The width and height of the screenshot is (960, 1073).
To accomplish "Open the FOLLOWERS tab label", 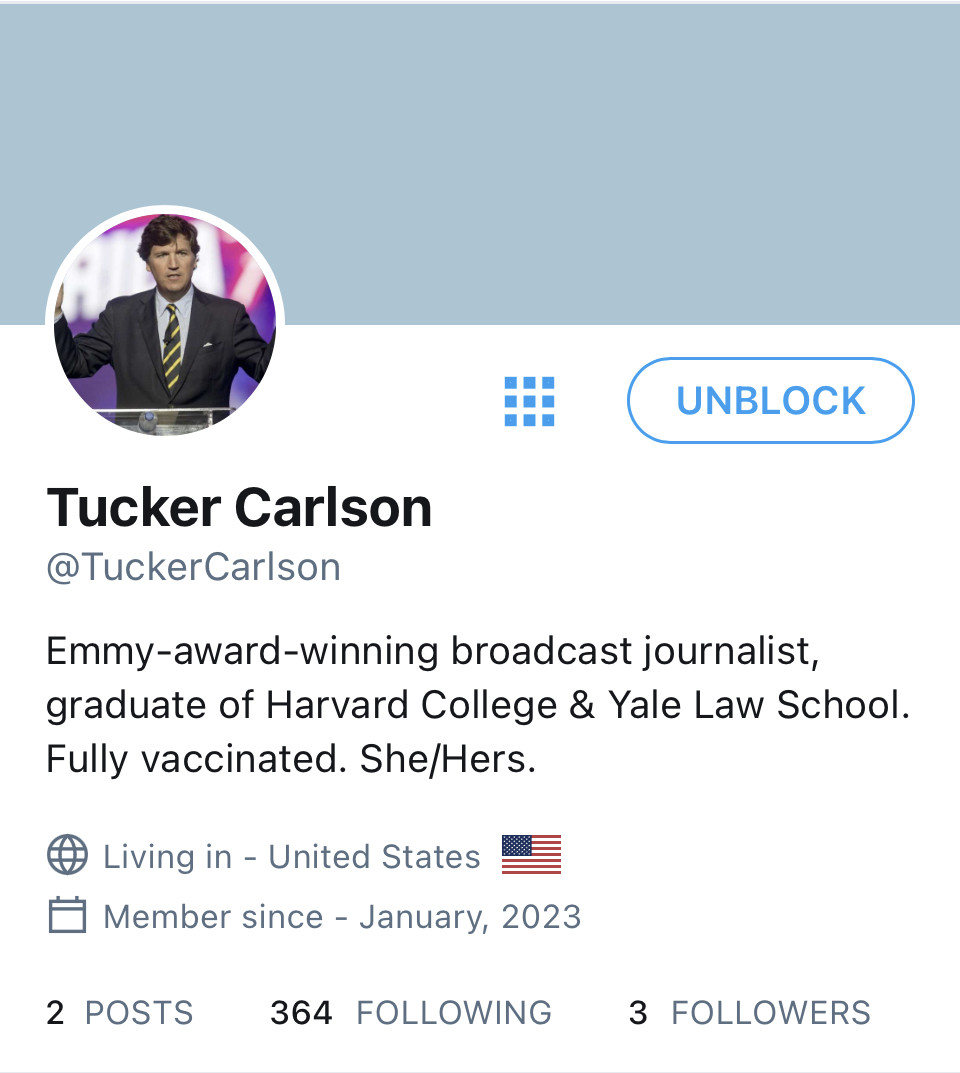I will (770, 1013).
